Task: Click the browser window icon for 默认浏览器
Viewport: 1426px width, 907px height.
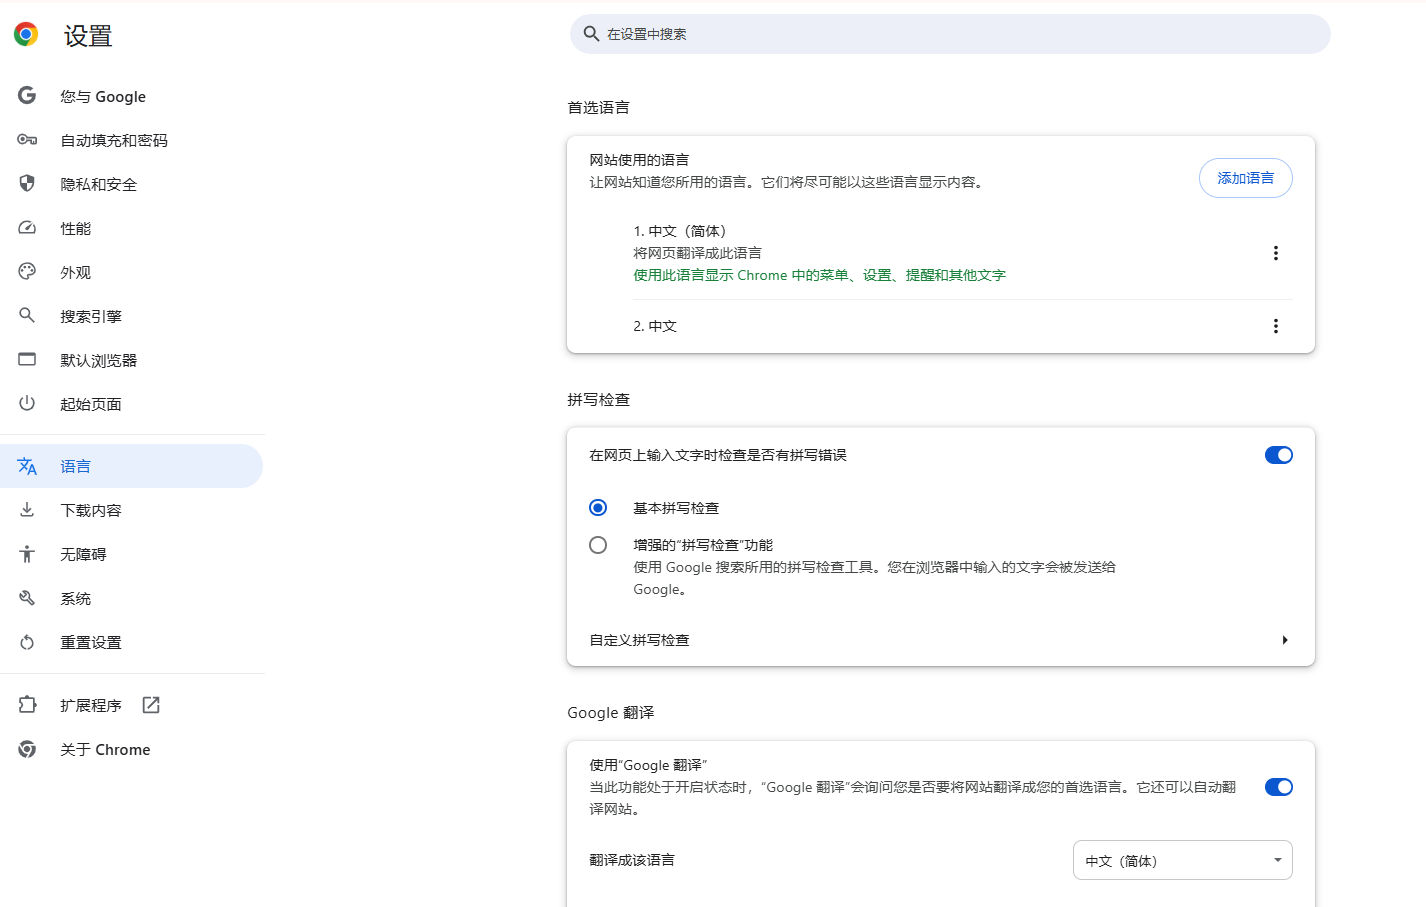Action: [27, 360]
